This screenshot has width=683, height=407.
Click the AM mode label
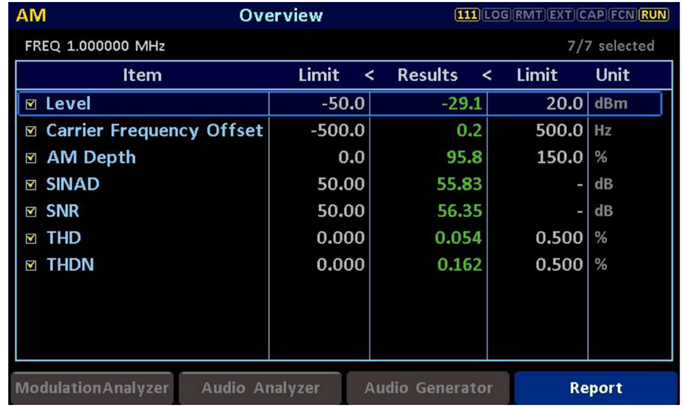coord(31,16)
